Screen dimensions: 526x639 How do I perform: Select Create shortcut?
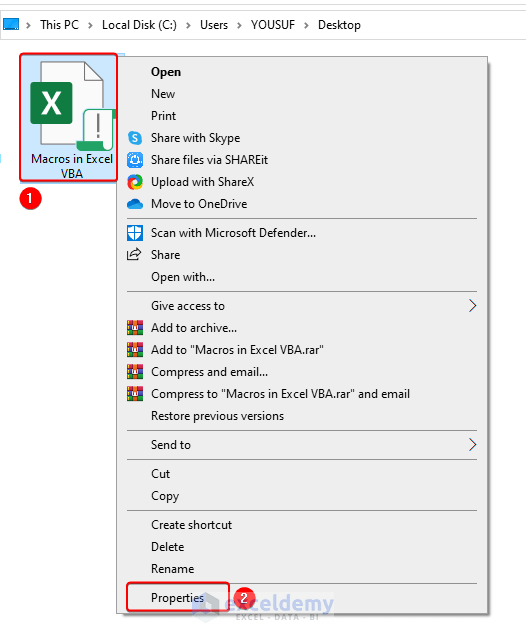pos(191,525)
